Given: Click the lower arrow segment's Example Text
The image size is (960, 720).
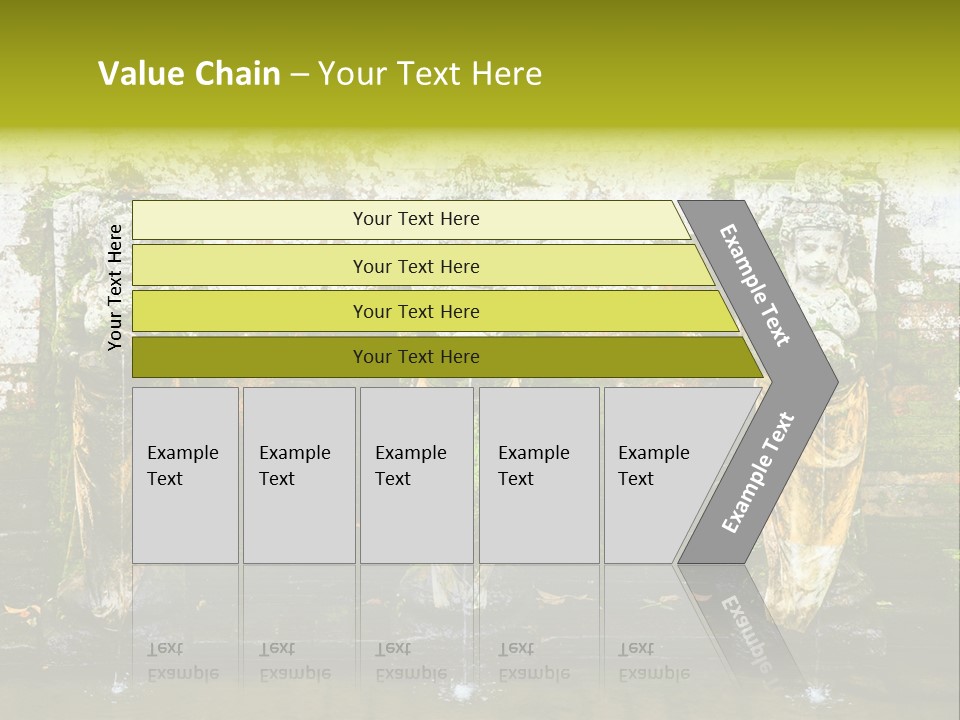Looking at the screenshot, I should click(x=758, y=473).
